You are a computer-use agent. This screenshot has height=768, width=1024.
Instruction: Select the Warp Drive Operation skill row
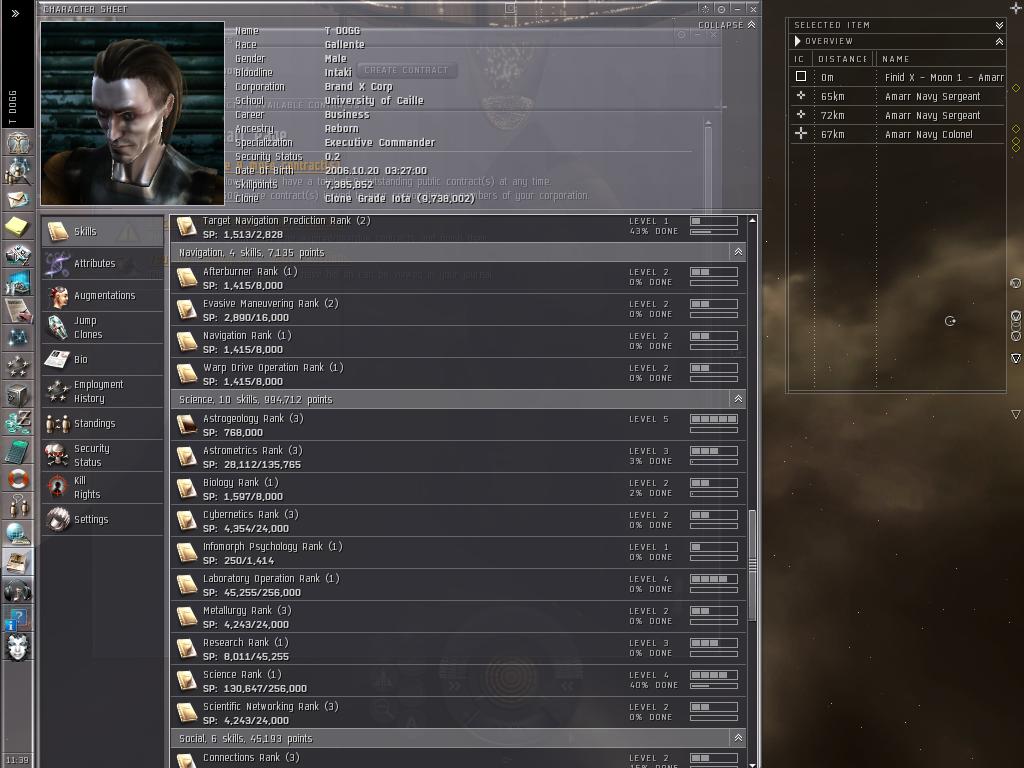click(x=458, y=374)
